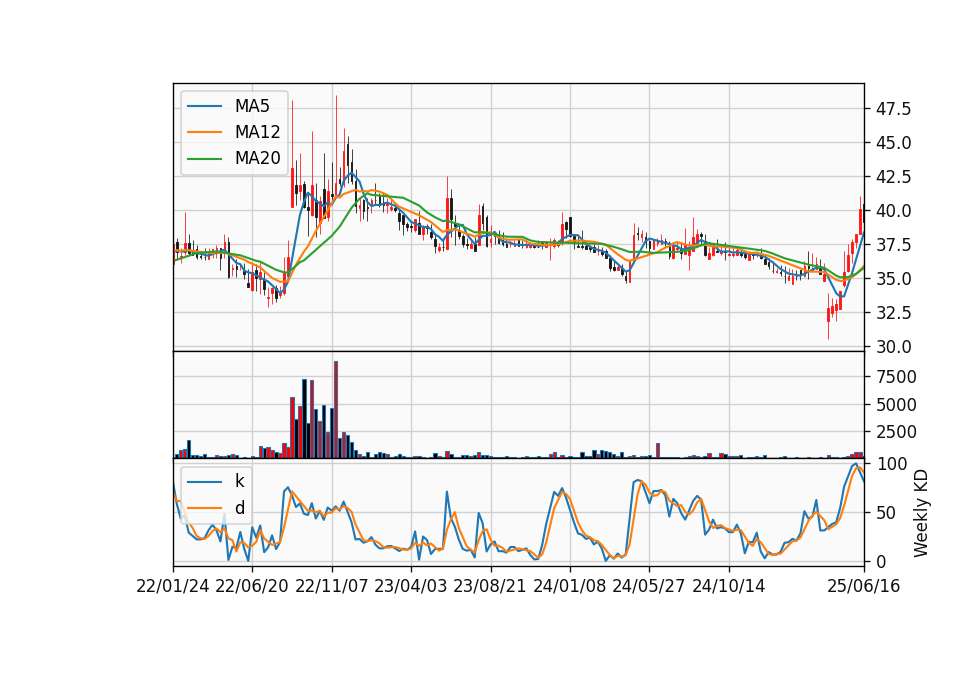Click the 40.0 price axis label
This screenshot has width=960, height=690.
894,211
